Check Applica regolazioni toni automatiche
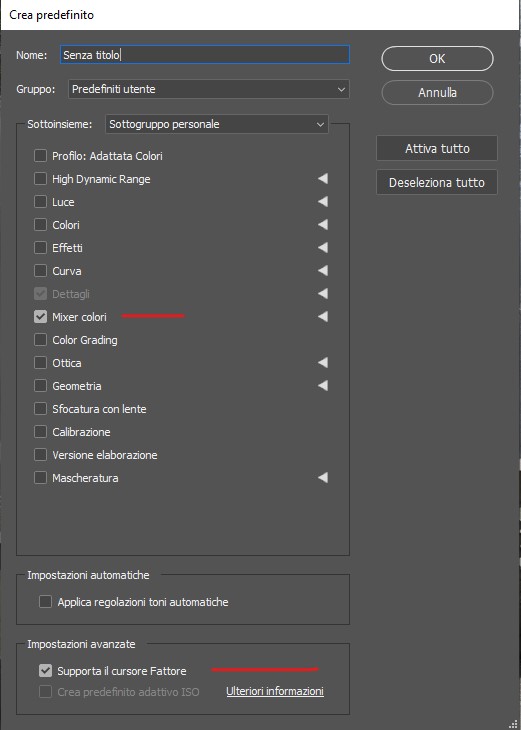The height and width of the screenshot is (730, 521). tap(45, 602)
